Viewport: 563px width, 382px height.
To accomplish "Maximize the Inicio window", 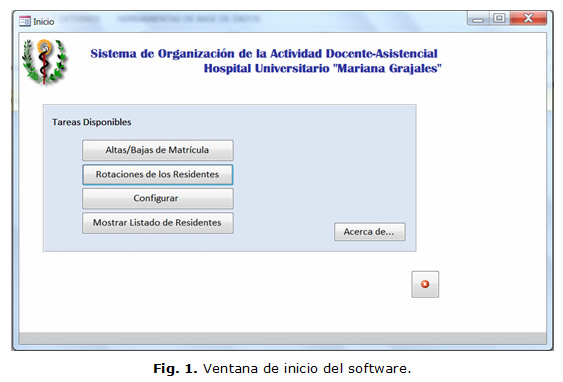I will point(499,18).
